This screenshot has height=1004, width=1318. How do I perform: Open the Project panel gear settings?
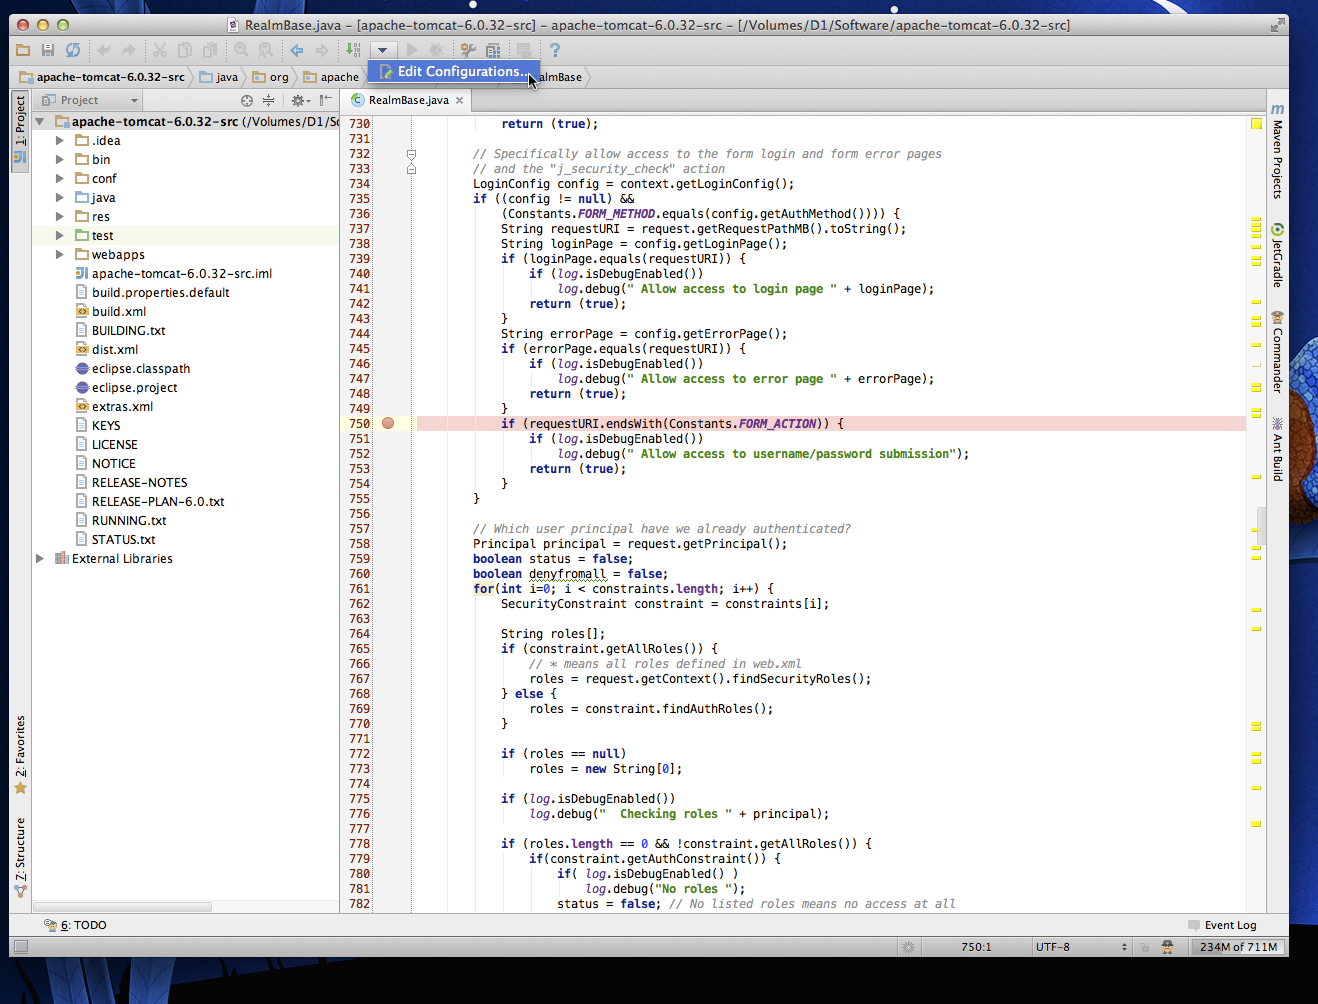pos(299,100)
